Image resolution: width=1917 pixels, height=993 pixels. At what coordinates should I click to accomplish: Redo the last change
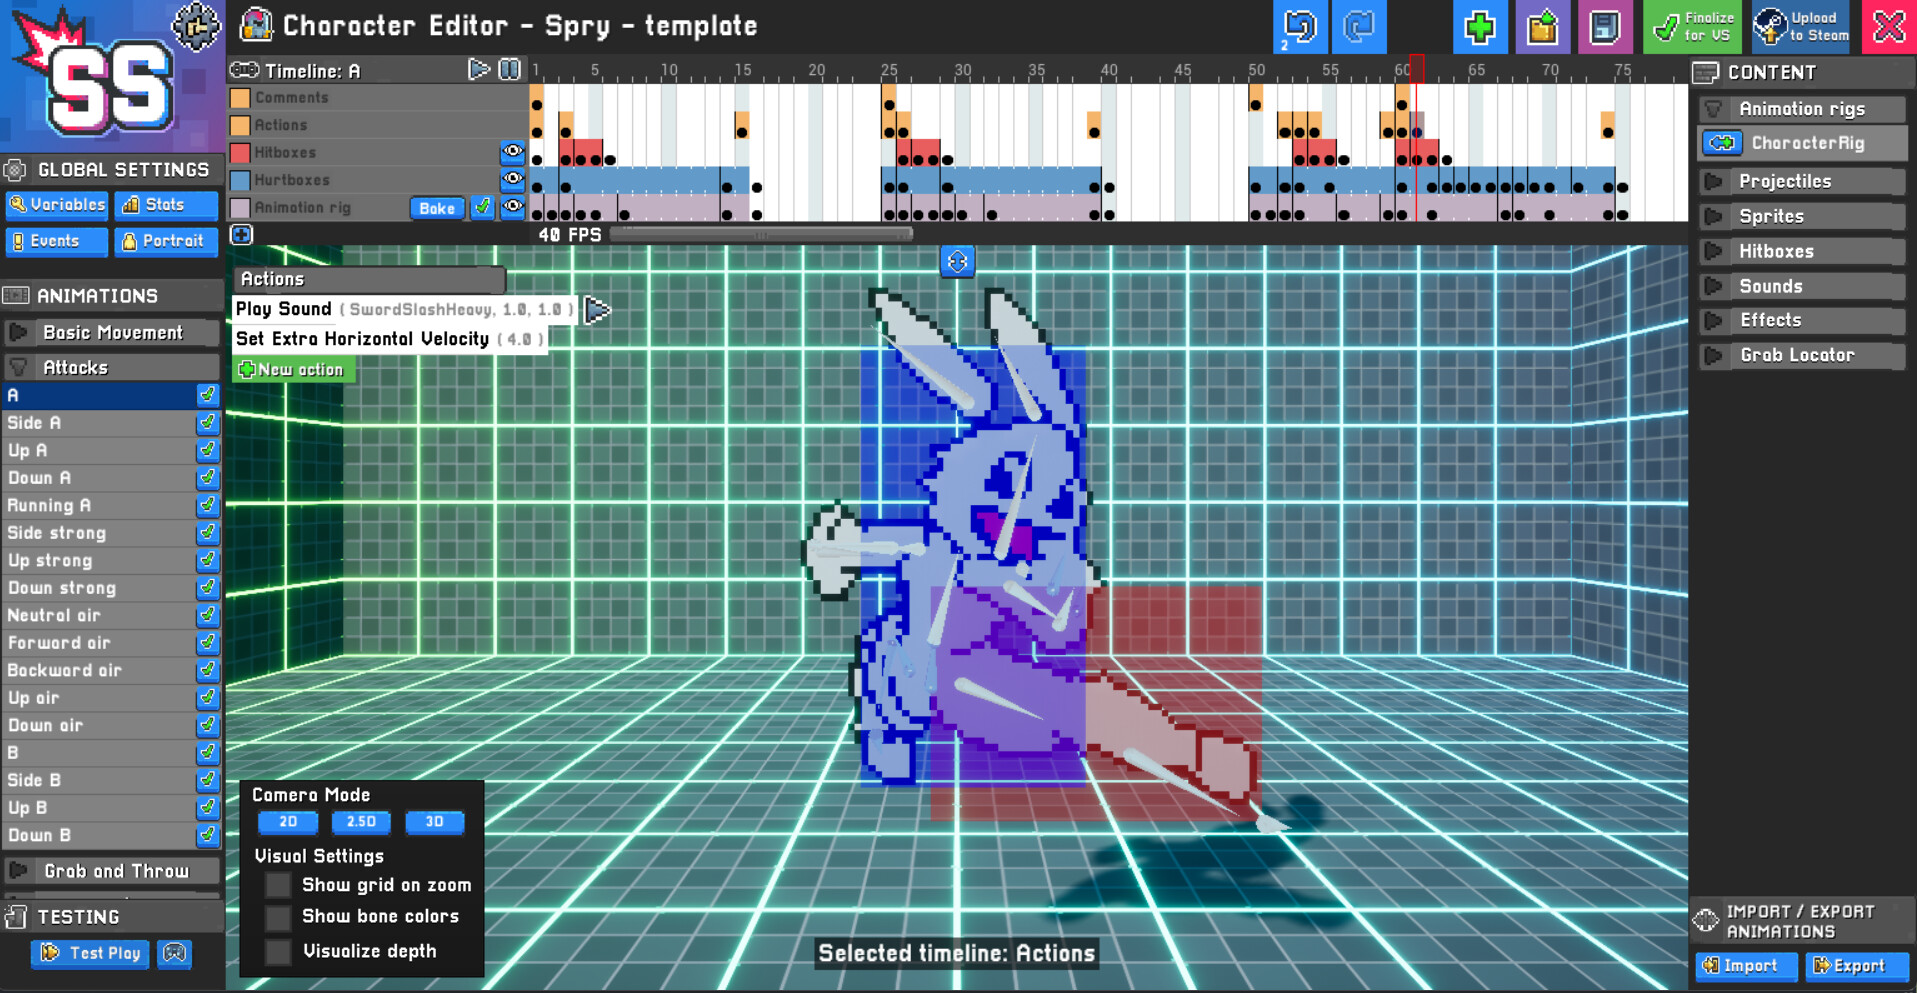click(x=1358, y=27)
